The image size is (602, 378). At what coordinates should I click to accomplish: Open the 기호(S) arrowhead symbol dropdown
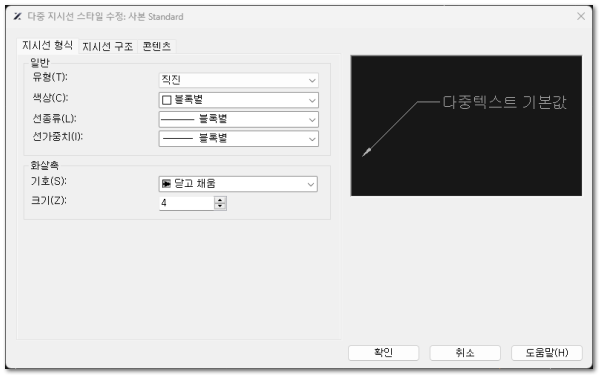[x=238, y=184]
